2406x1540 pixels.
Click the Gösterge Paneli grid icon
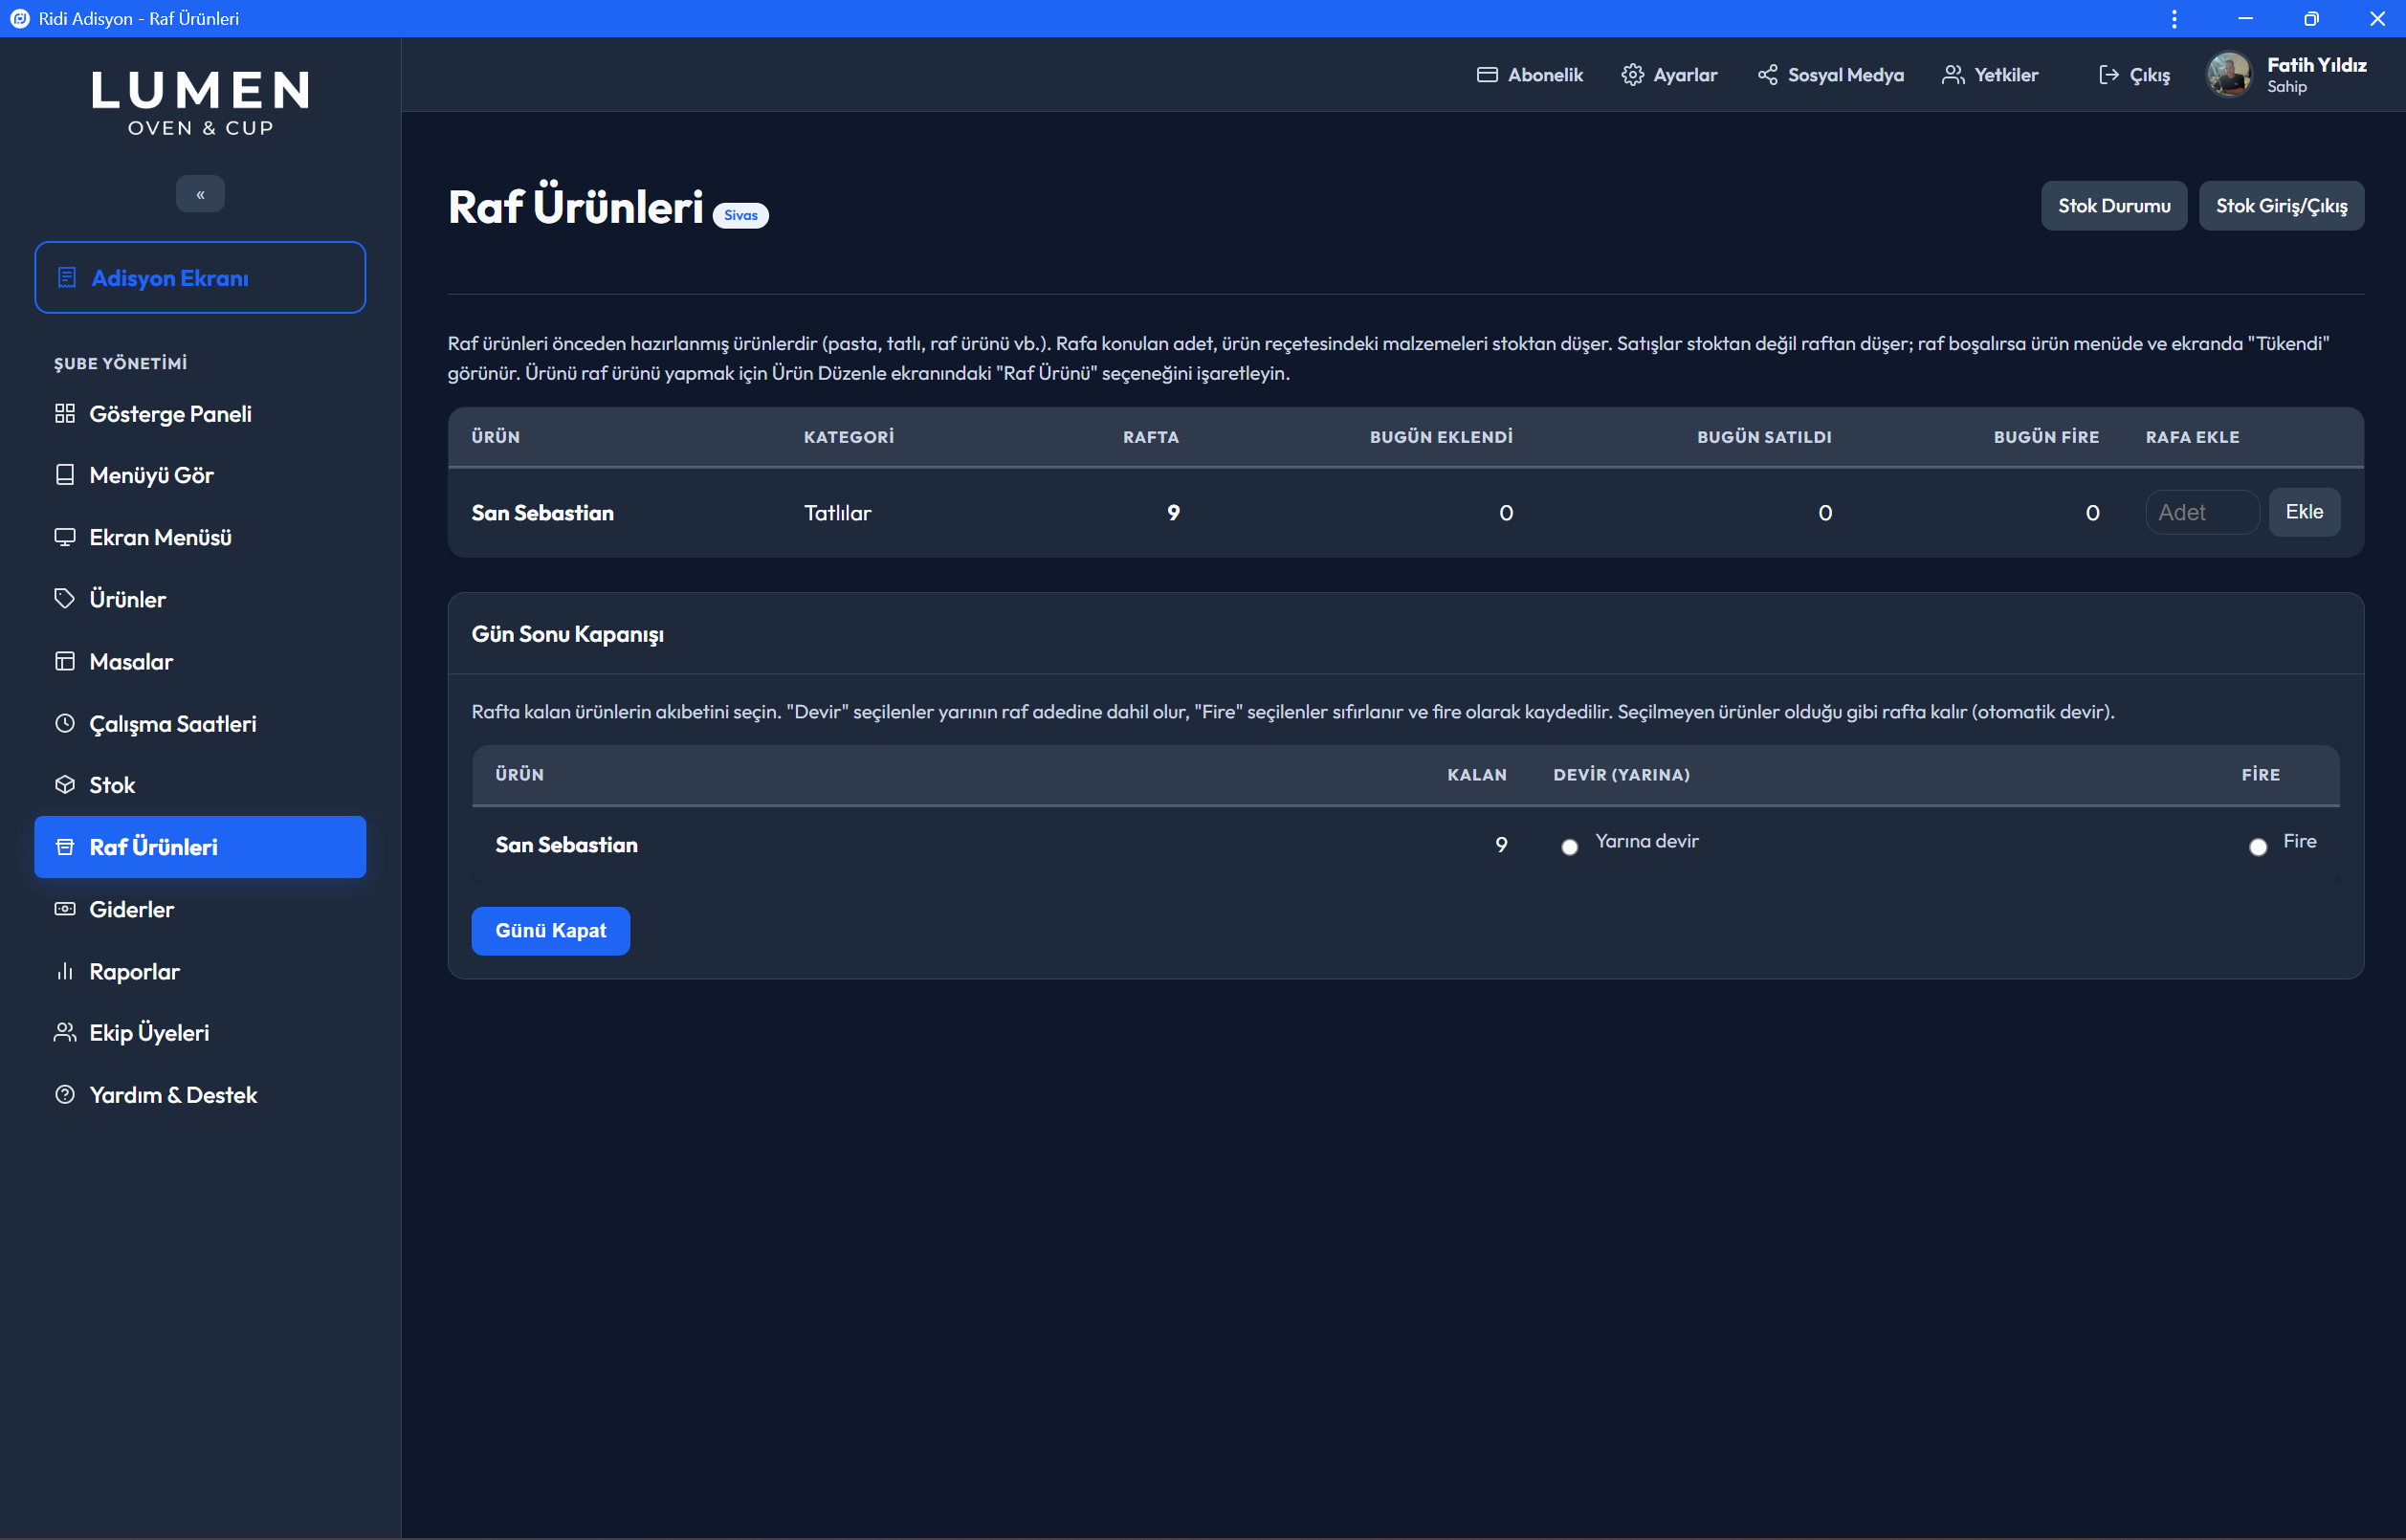click(65, 414)
